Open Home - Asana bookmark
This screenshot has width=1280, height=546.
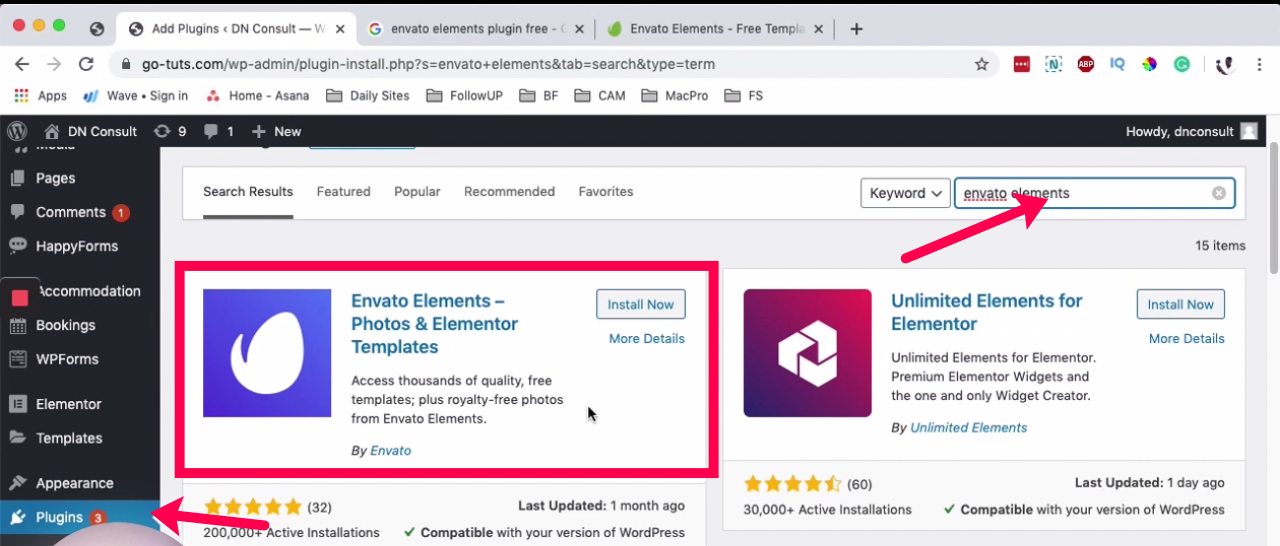point(257,96)
